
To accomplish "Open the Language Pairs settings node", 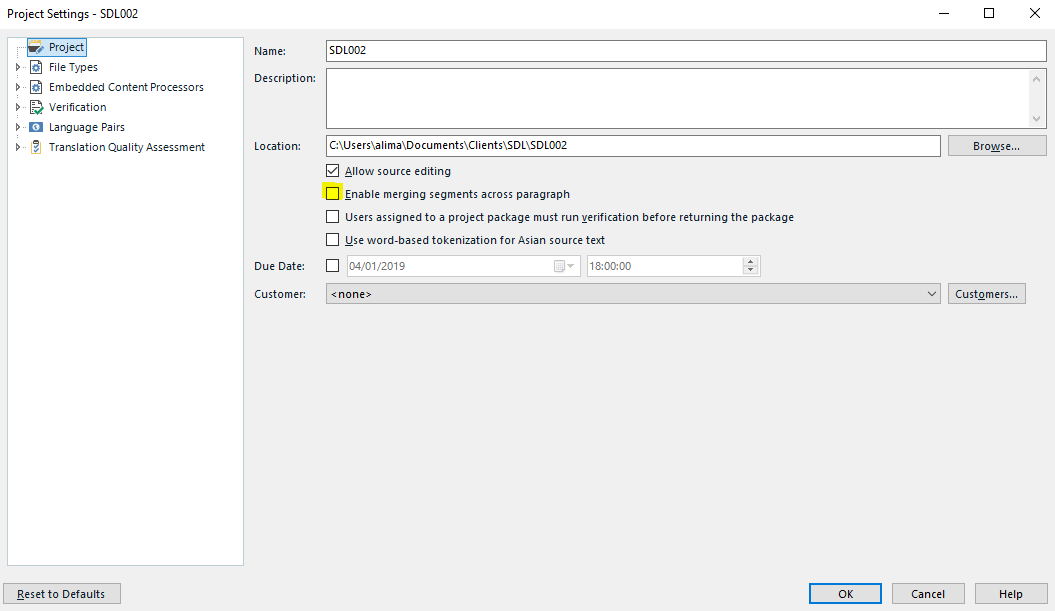I will (x=86, y=127).
